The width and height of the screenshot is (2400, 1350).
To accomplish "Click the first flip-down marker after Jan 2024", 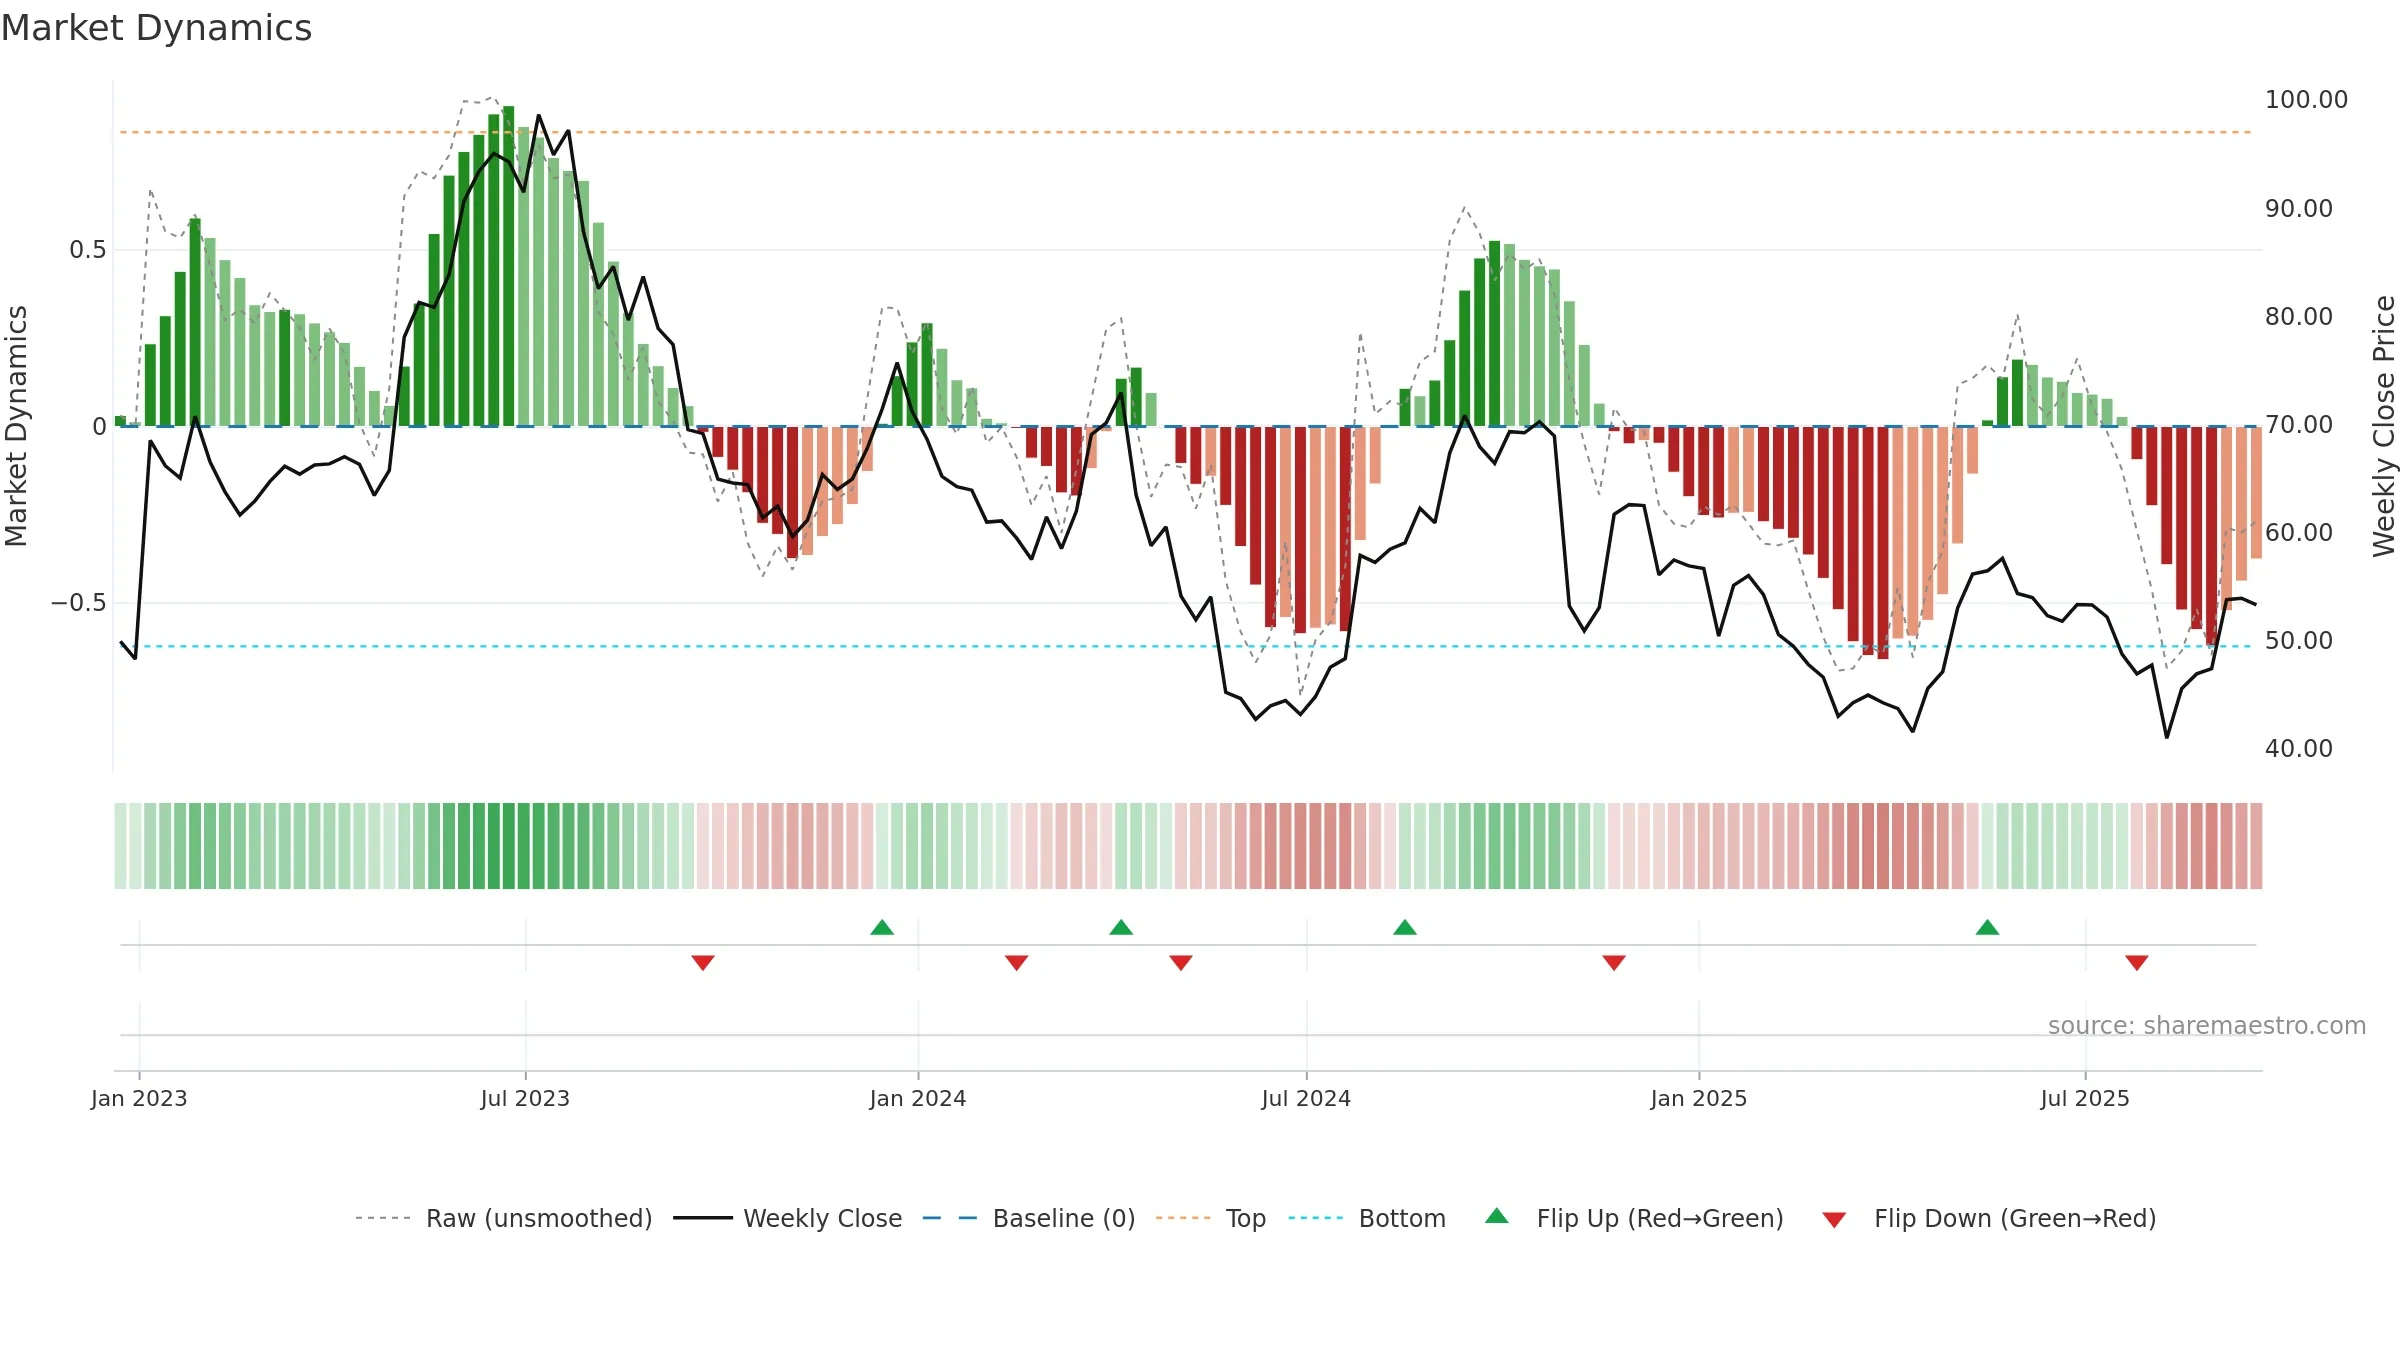I will (1017, 963).
